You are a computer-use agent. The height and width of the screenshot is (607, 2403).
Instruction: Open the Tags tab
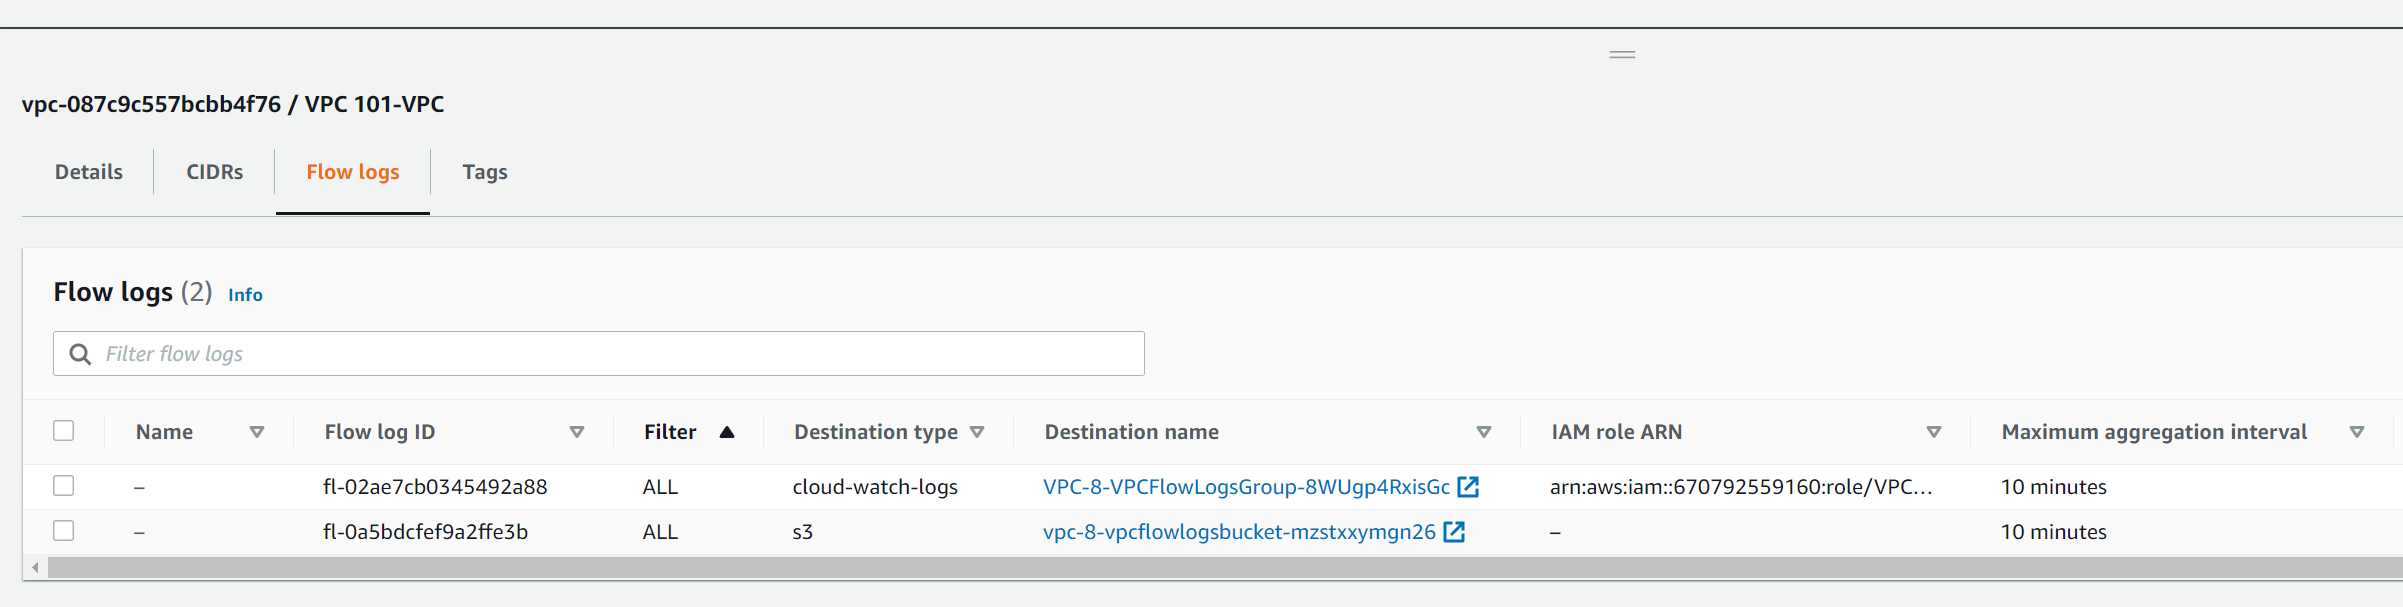(x=485, y=172)
